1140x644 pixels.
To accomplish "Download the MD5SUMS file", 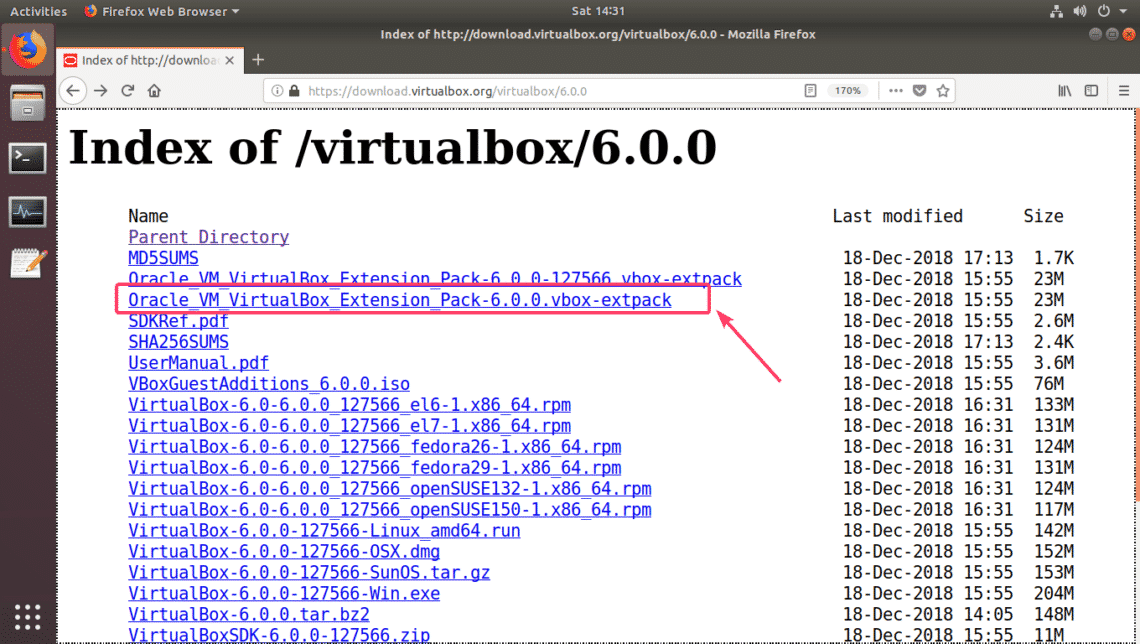I will 164,258.
